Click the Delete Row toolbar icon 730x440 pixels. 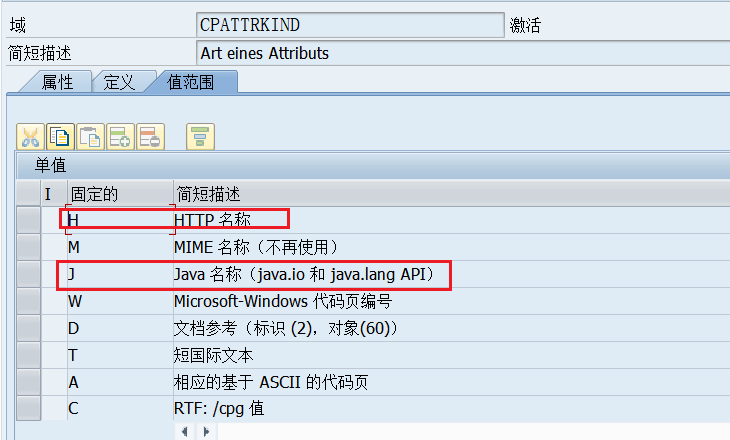click(150, 137)
